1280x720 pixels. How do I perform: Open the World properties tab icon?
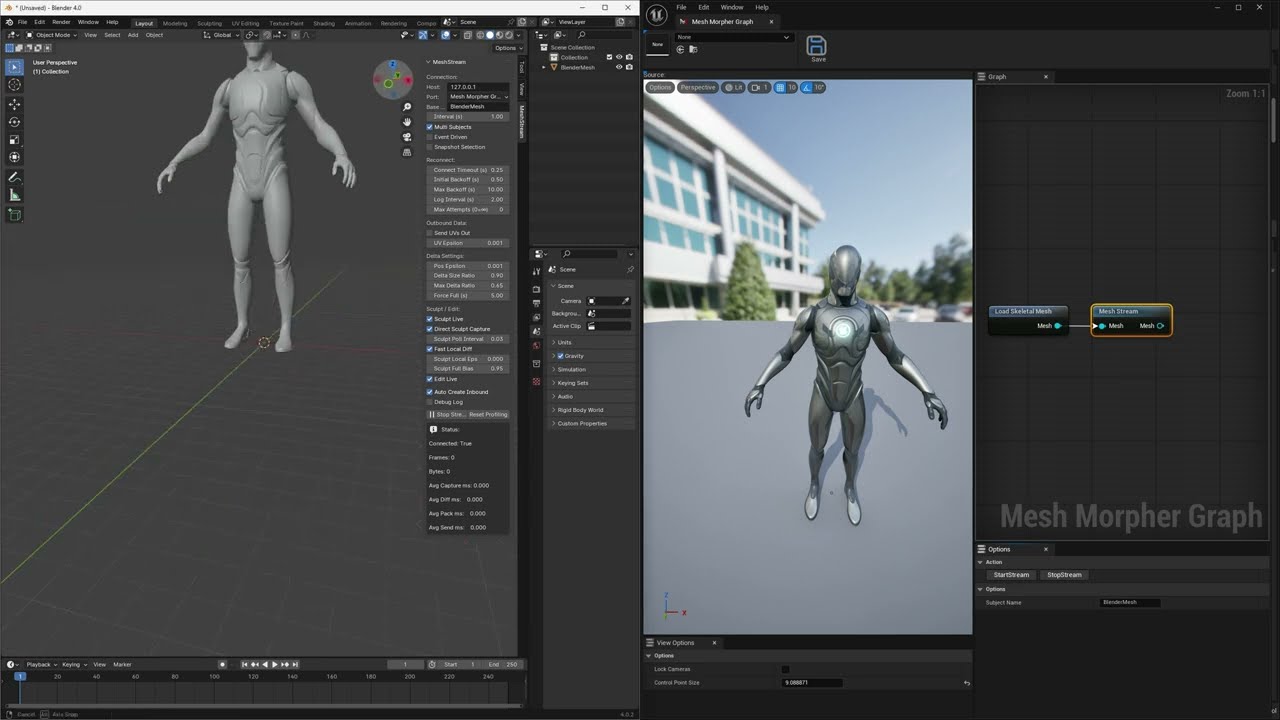pos(536,345)
